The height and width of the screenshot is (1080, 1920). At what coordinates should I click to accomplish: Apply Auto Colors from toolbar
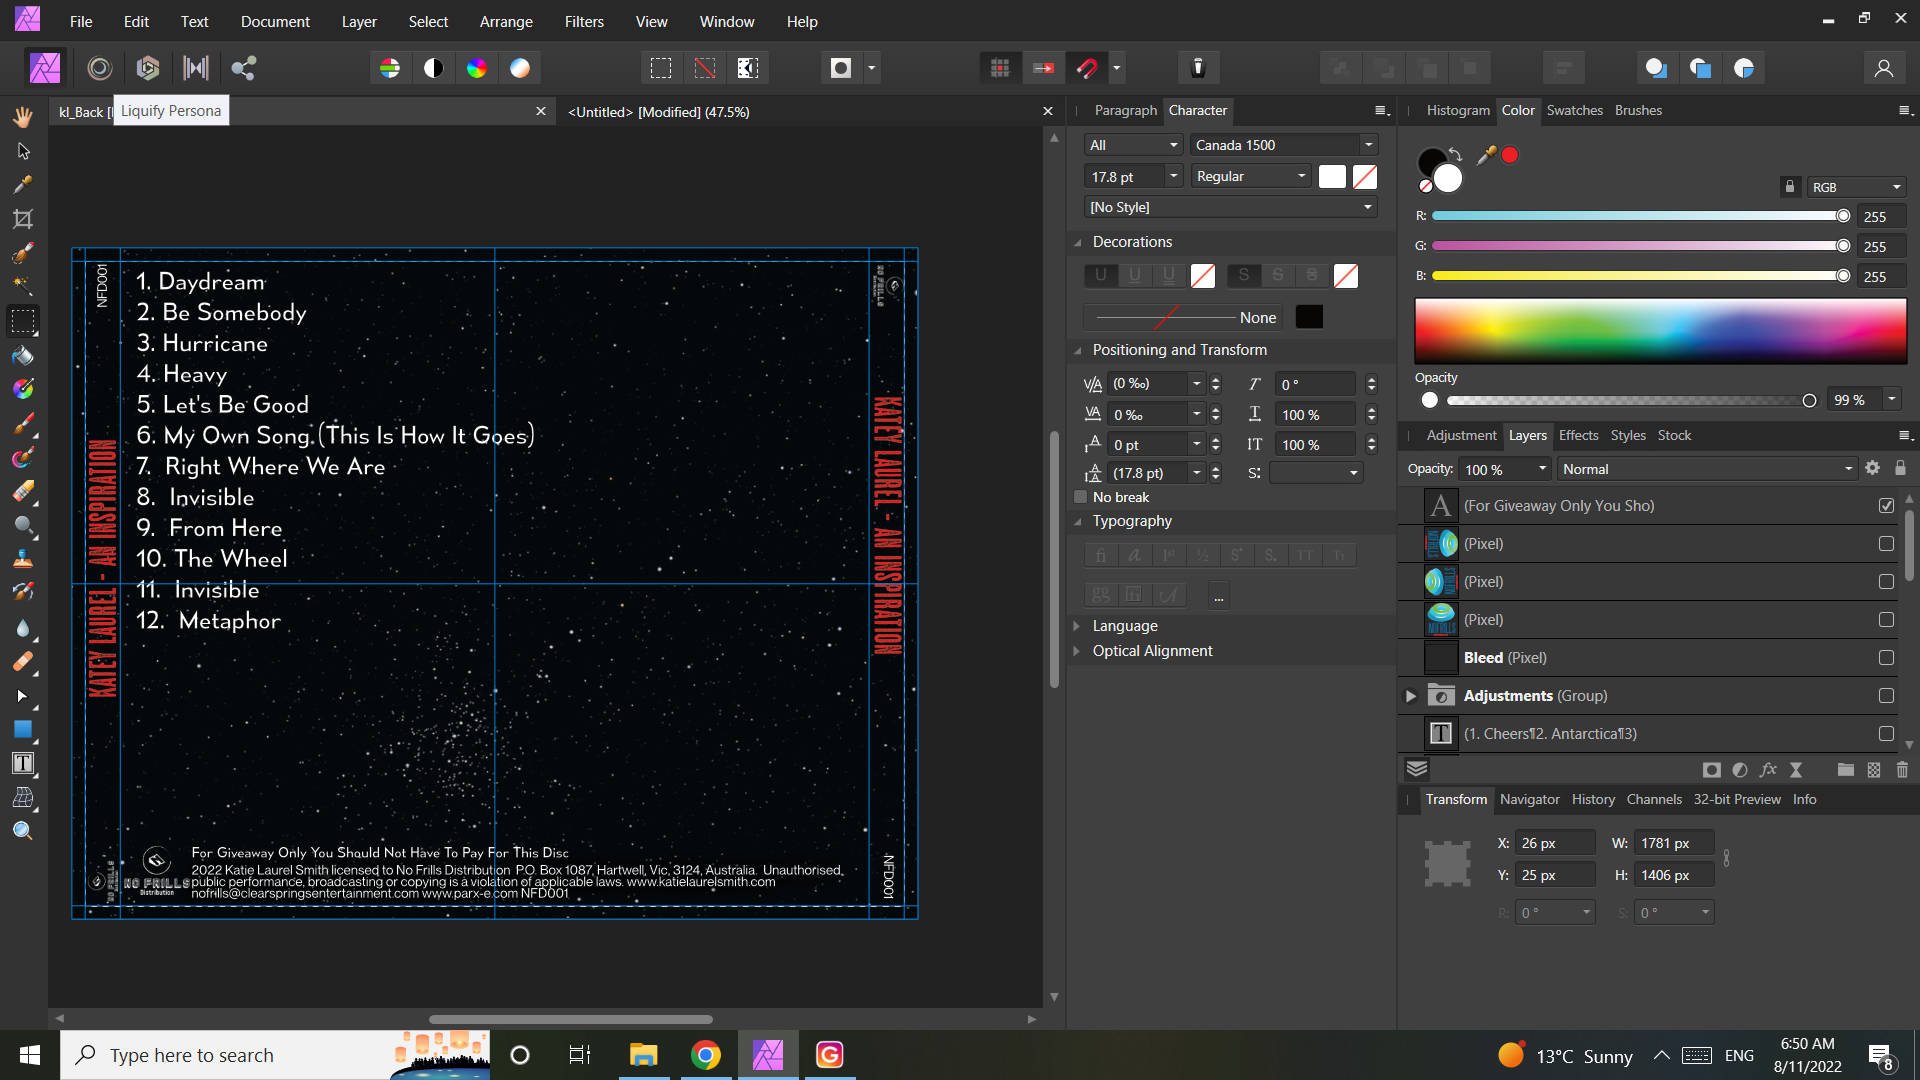point(477,68)
